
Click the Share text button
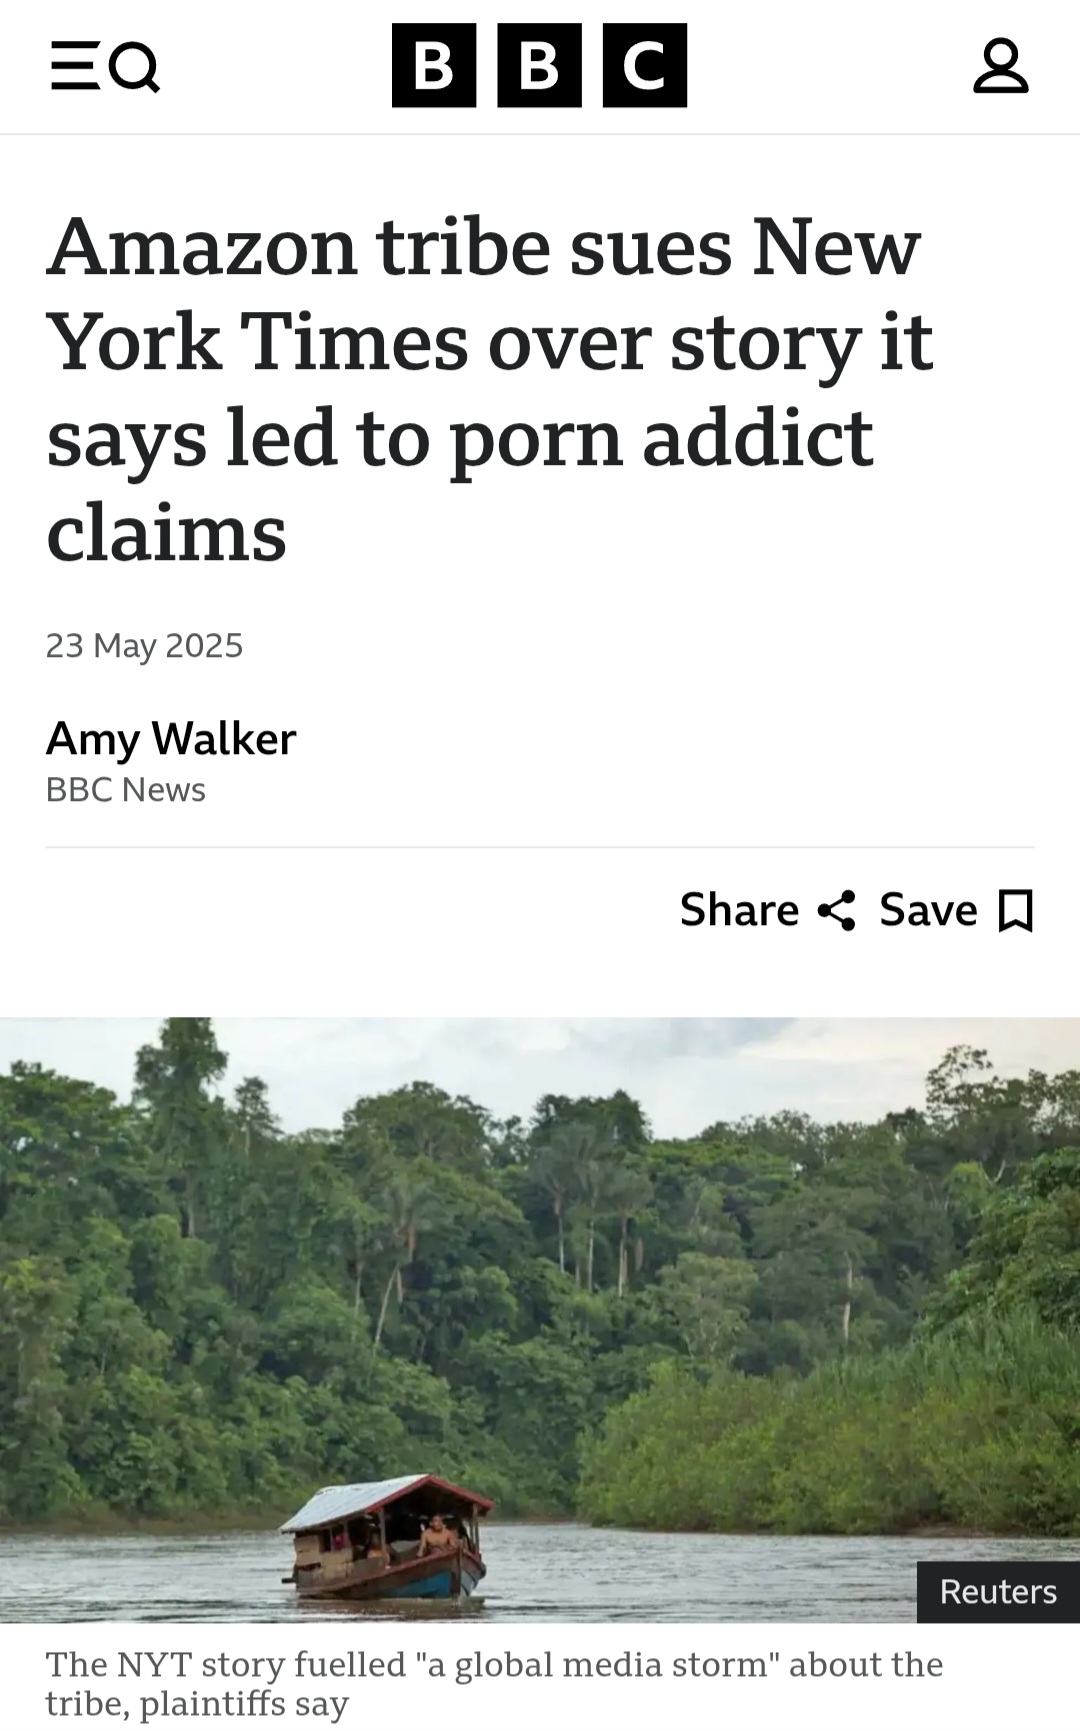pyautogui.click(x=739, y=910)
